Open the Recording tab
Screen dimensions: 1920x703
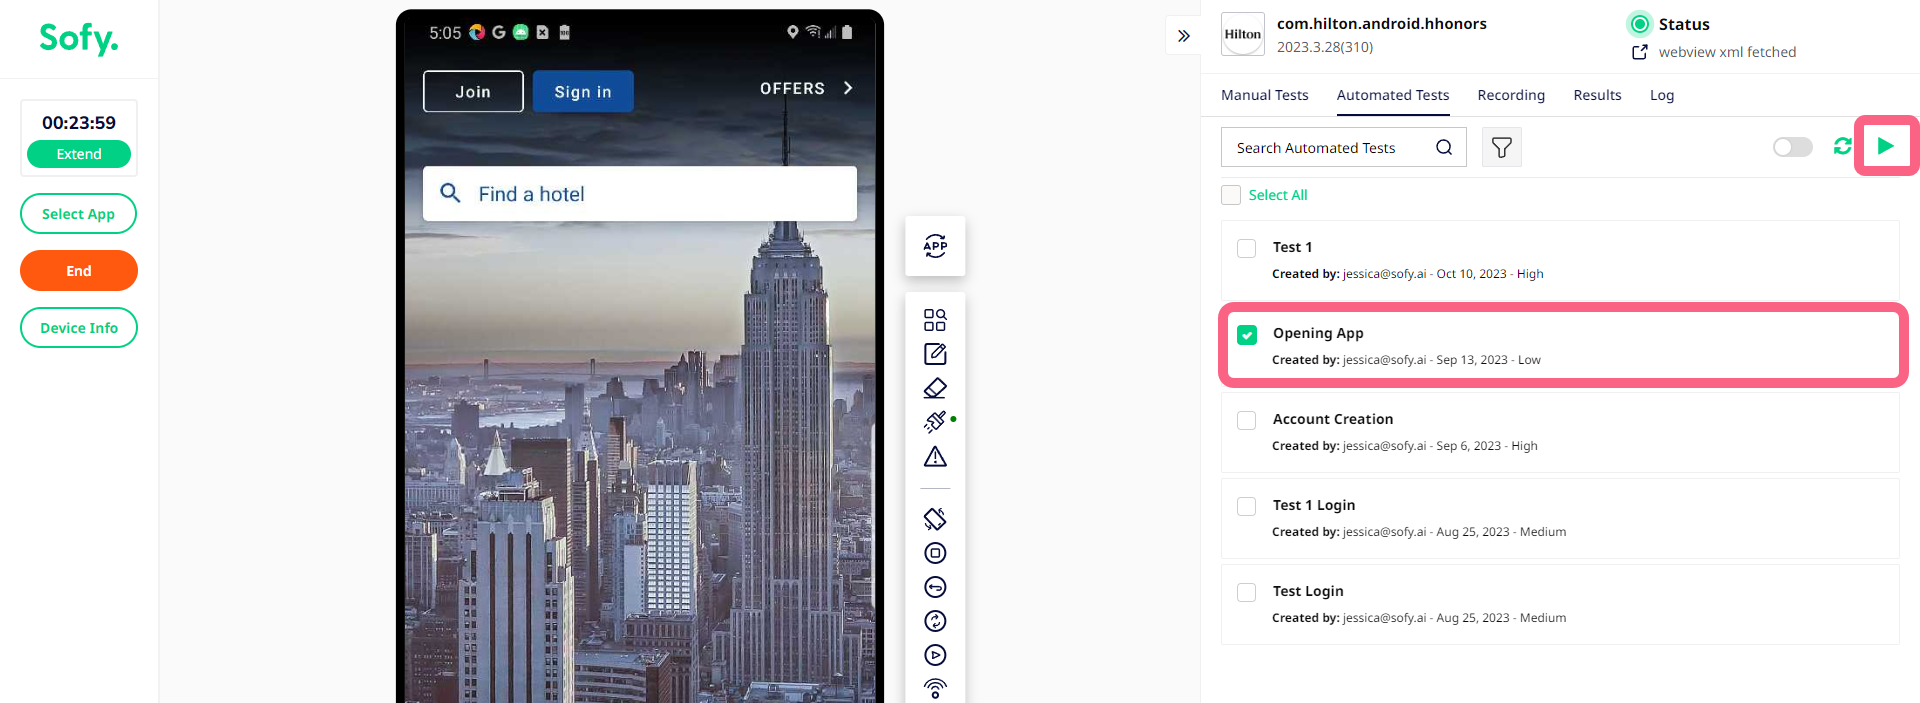[x=1511, y=95]
